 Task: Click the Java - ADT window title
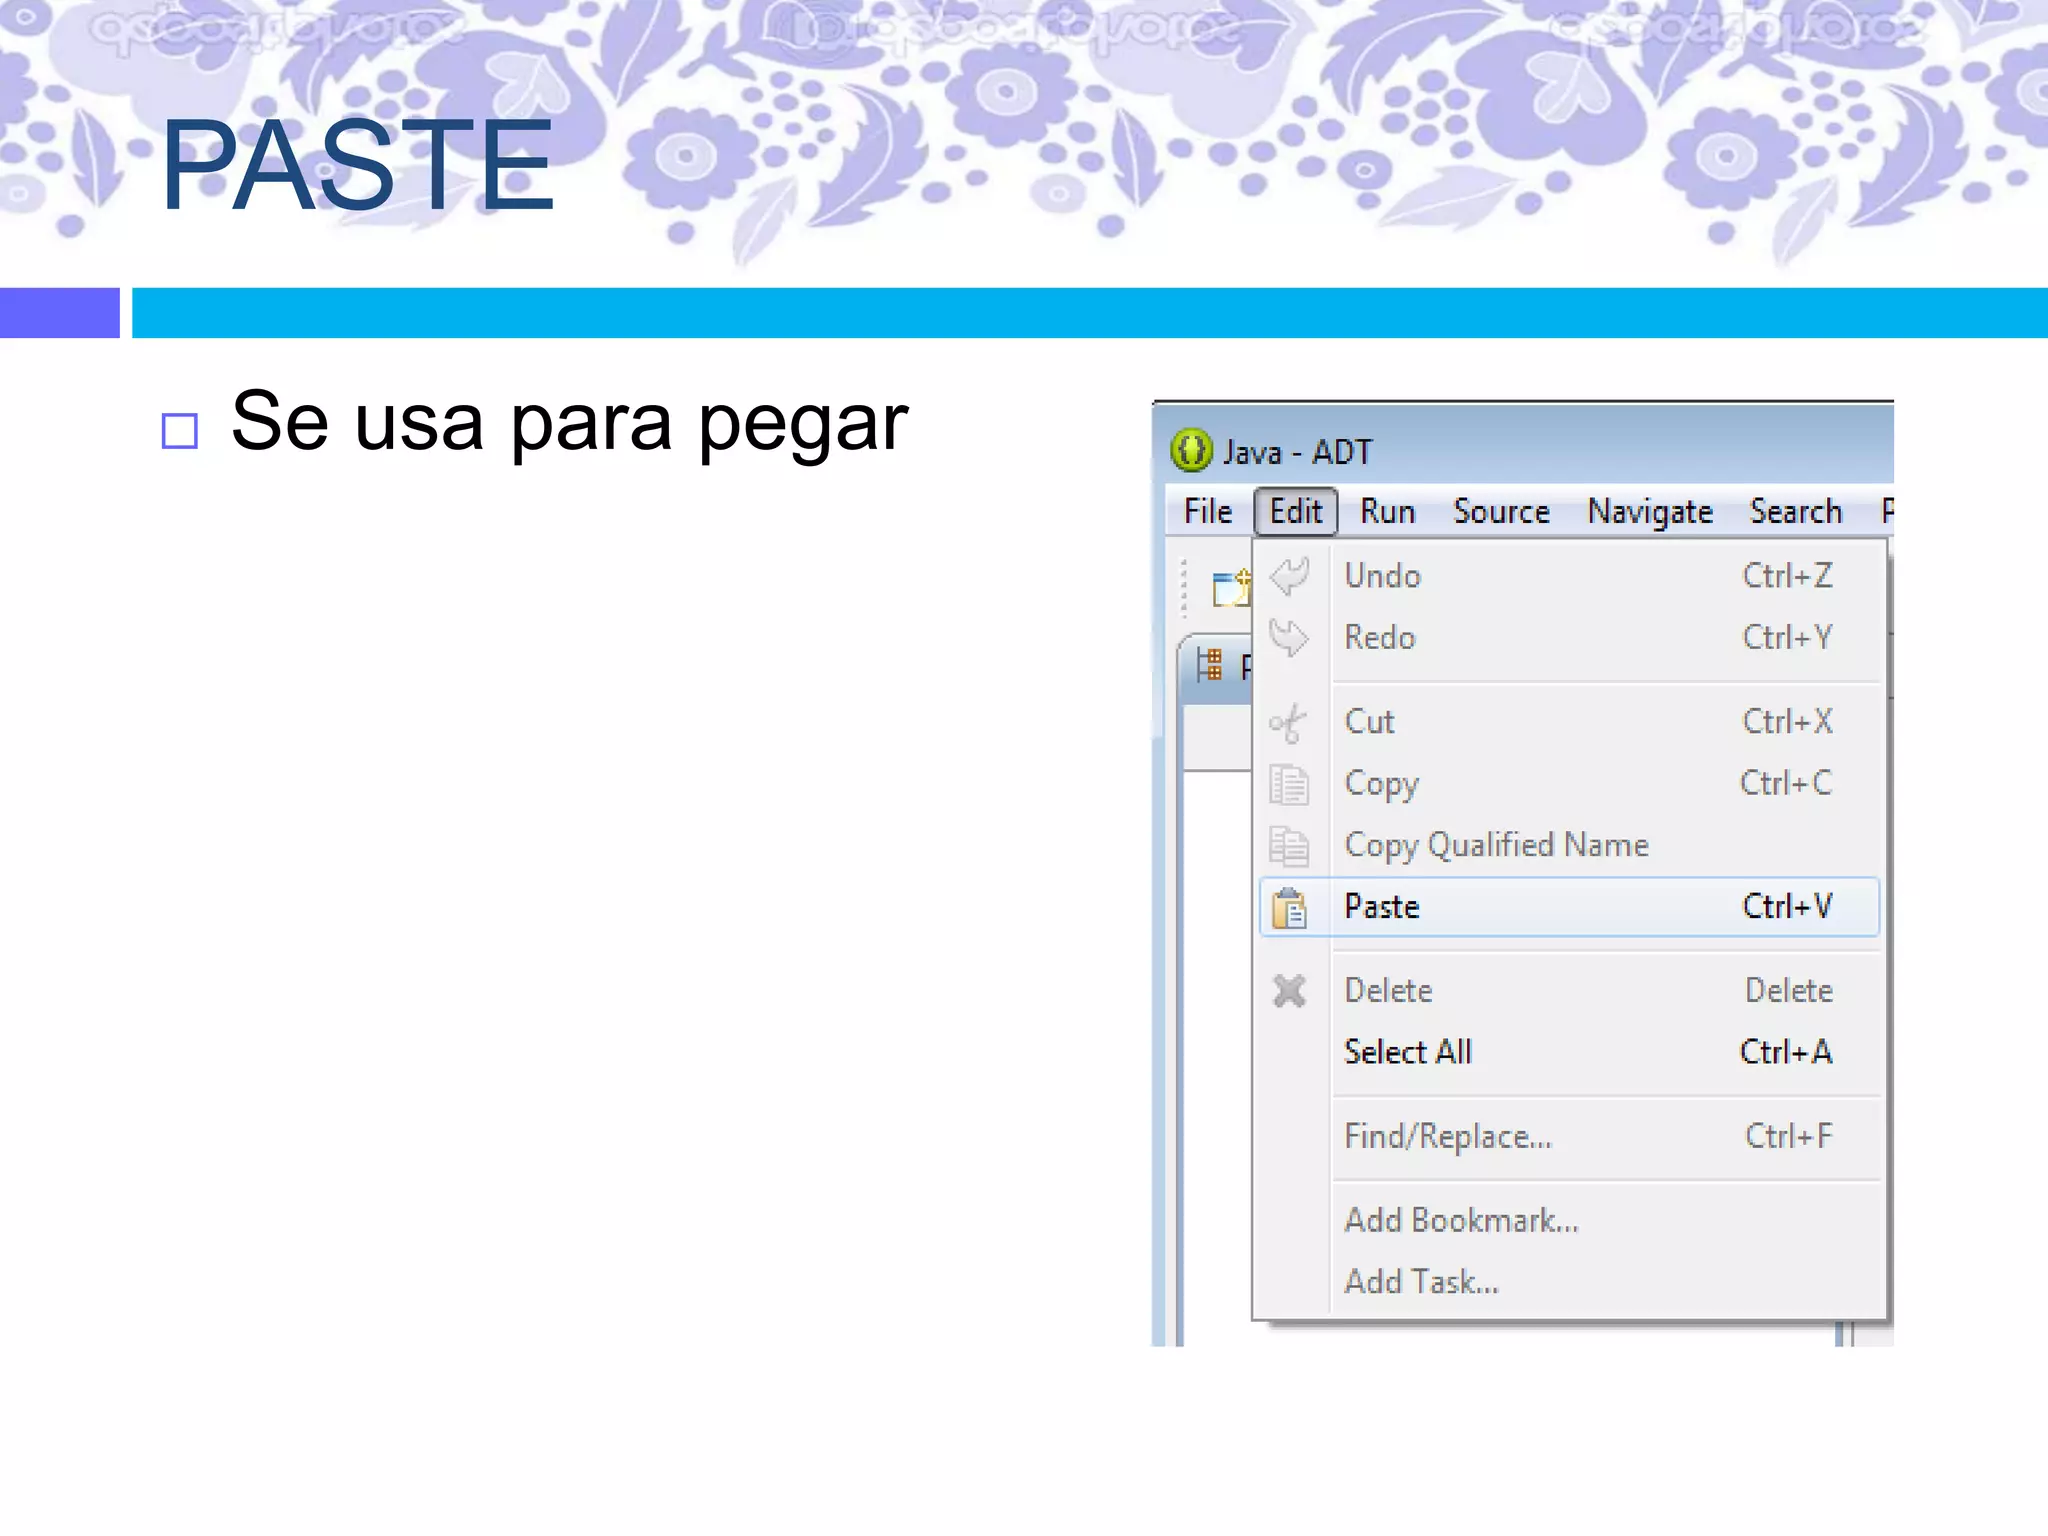pyautogui.click(x=1298, y=453)
